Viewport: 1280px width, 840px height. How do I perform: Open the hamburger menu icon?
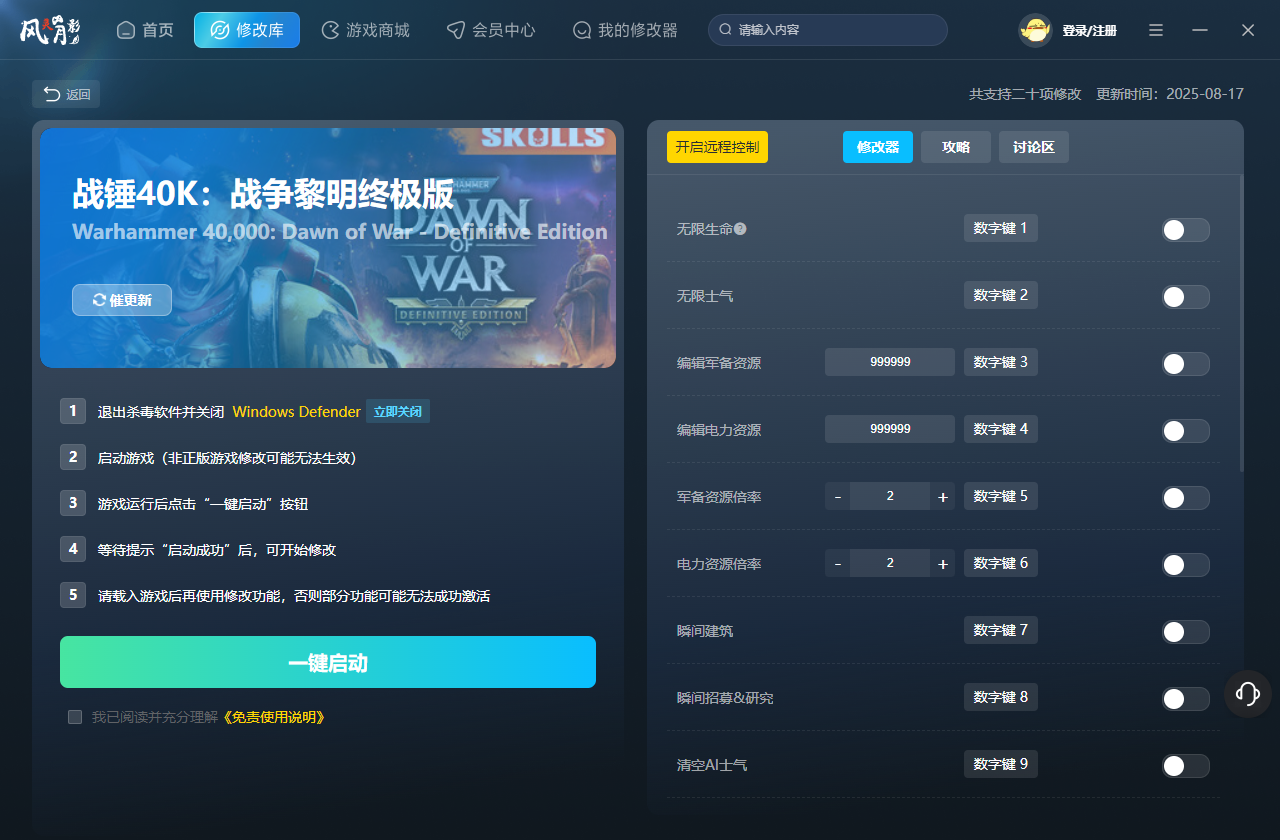(x=1156, y=30)
